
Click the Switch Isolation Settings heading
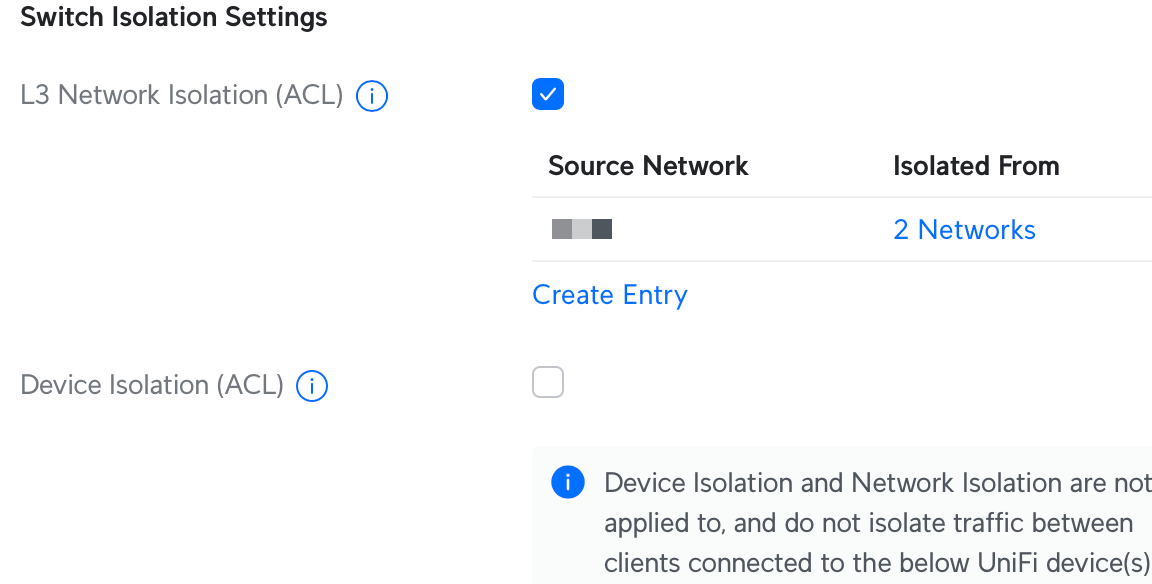(174, 17)
